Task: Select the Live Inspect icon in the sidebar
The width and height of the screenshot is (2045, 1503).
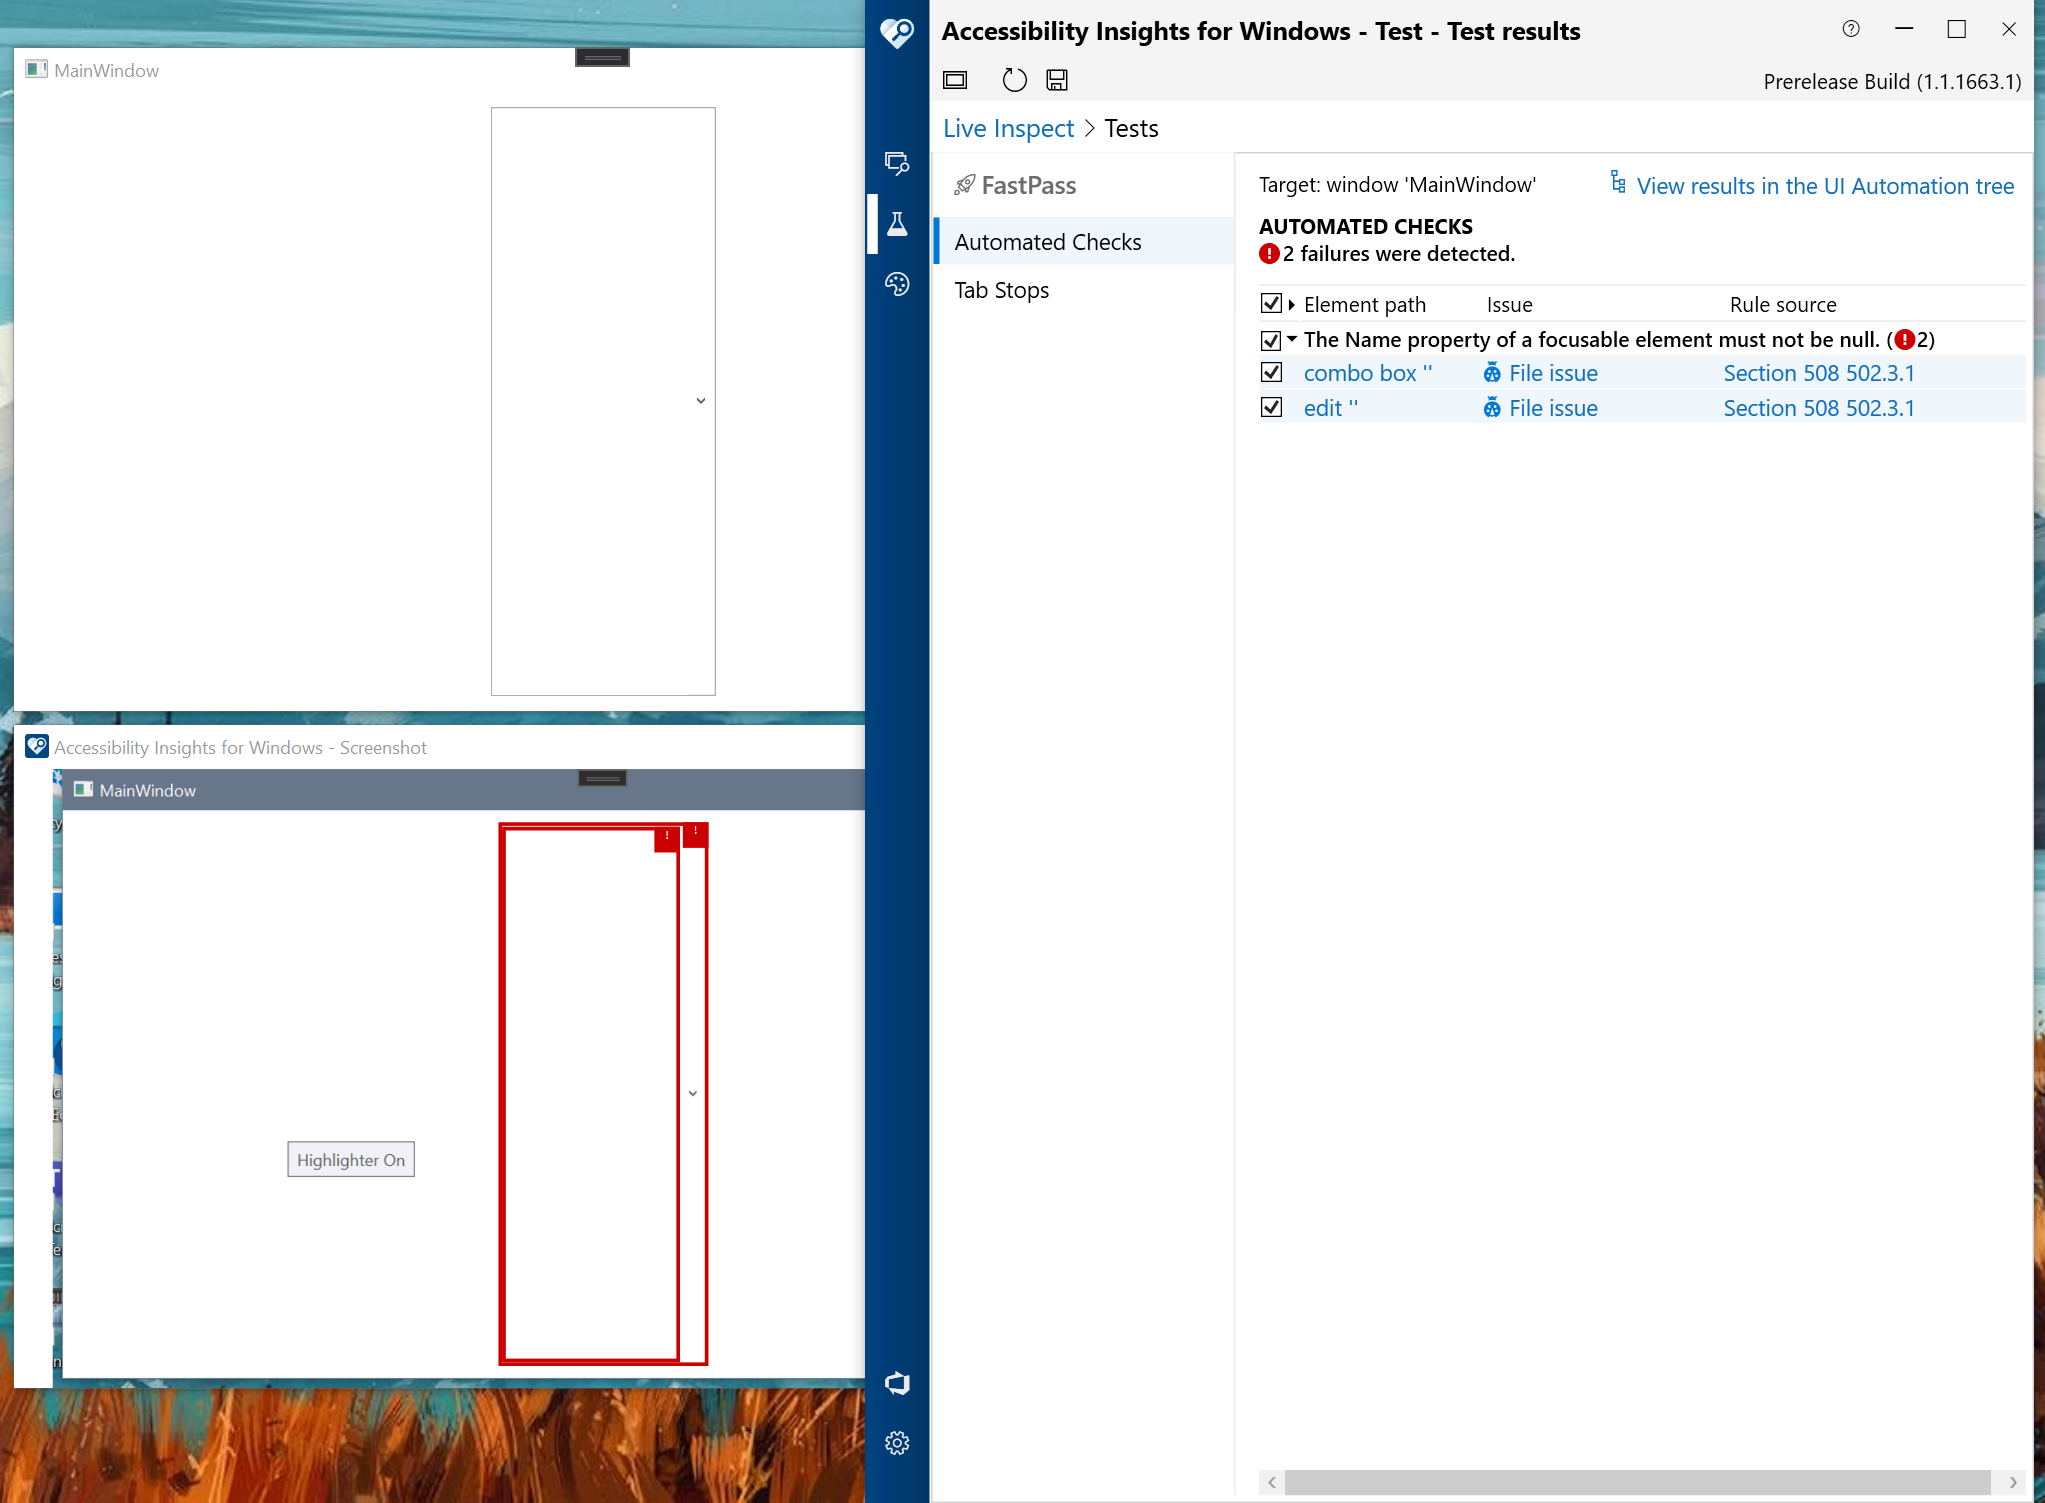Action: tap(896, 162)
